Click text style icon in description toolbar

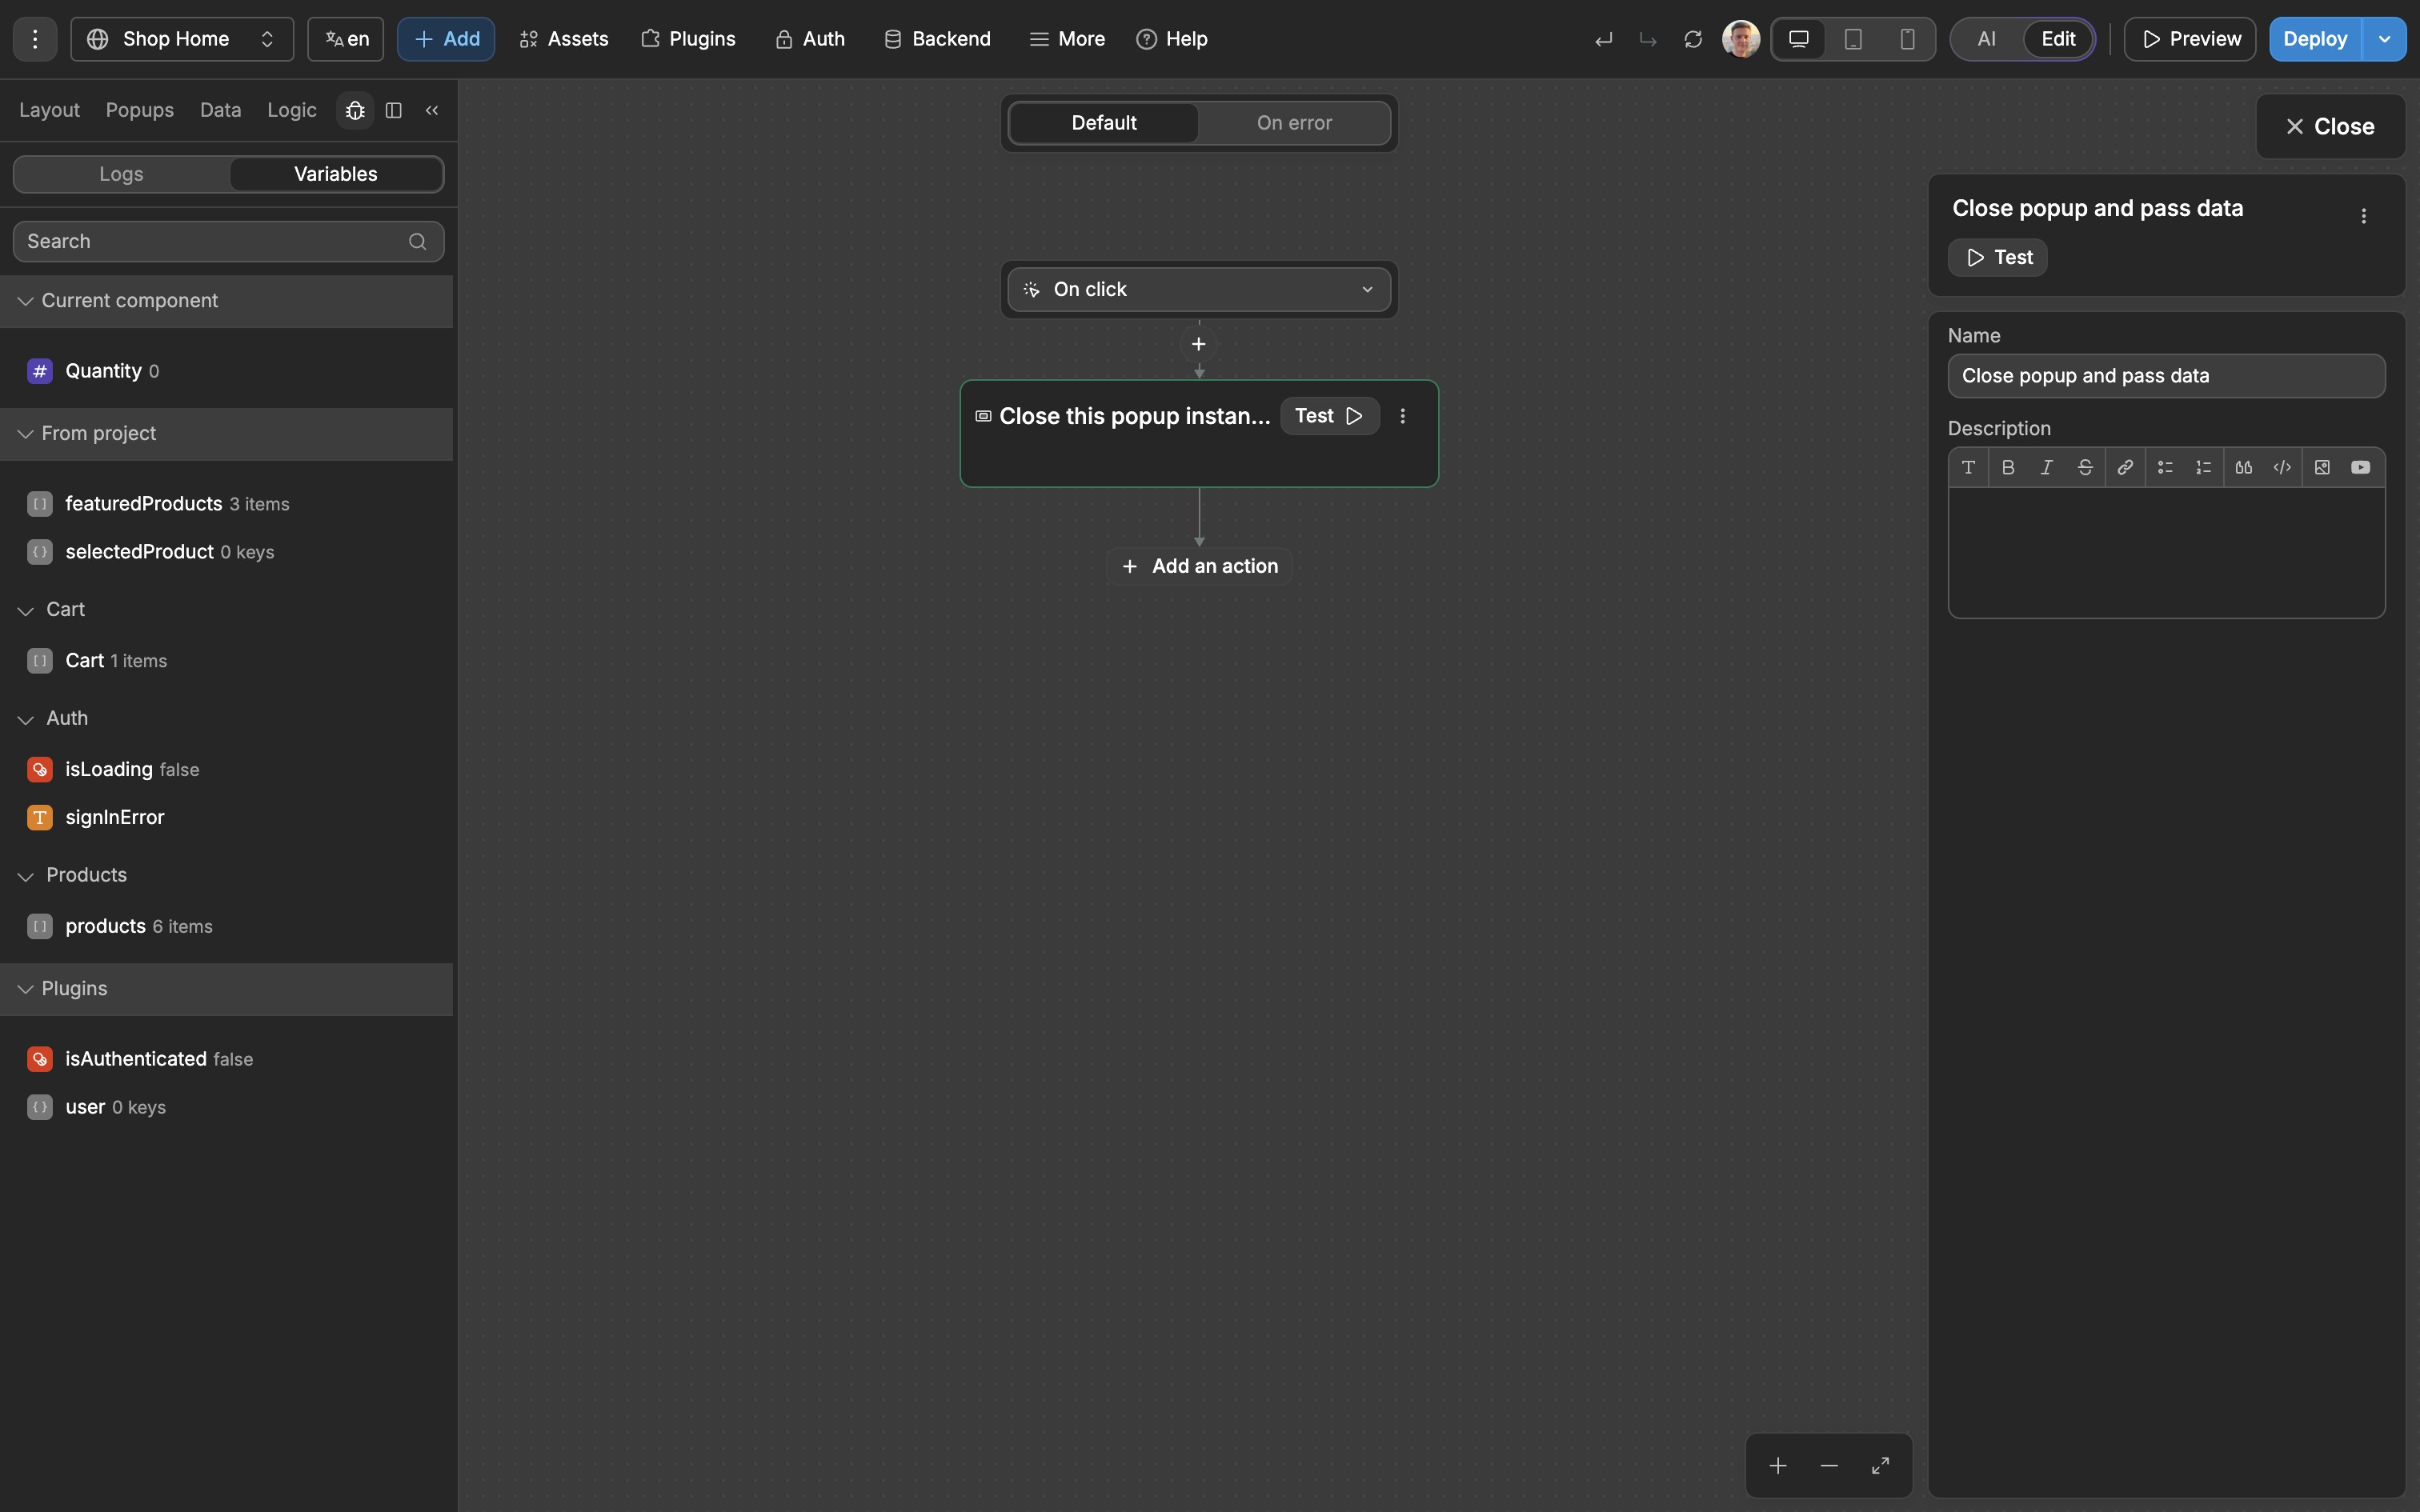[1968, 467]
